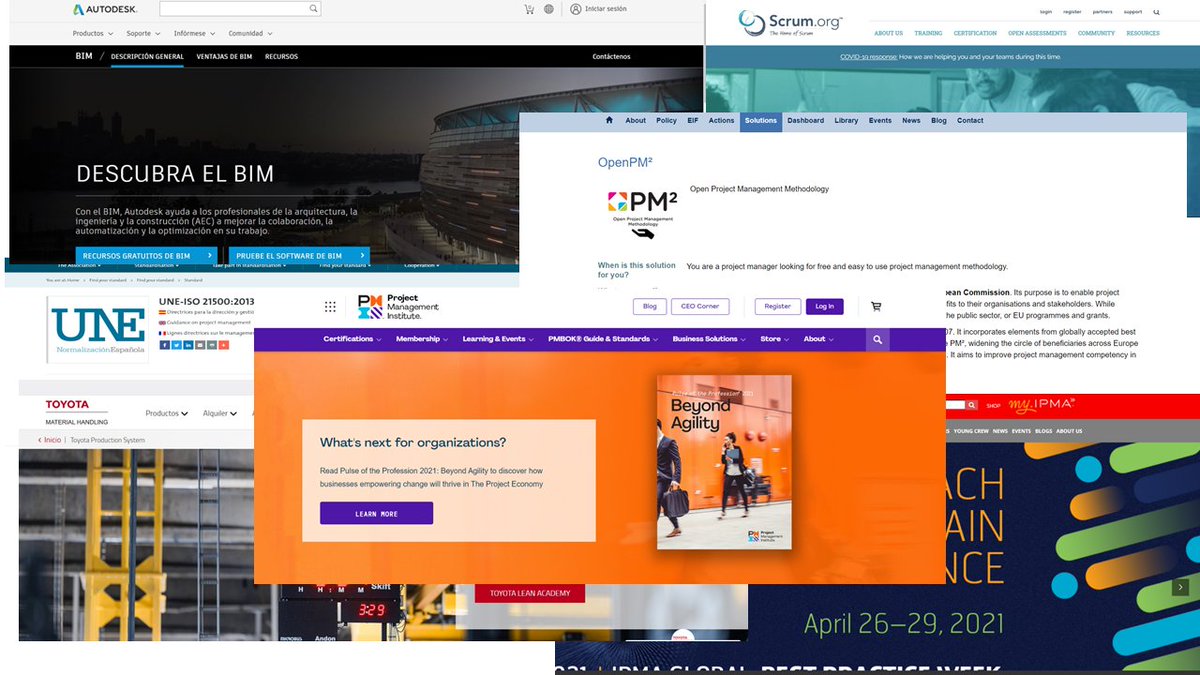Click the search magnifier in Autodesk search box
The height and width of the screenshot is (675, 1200).
coord(313,9)
